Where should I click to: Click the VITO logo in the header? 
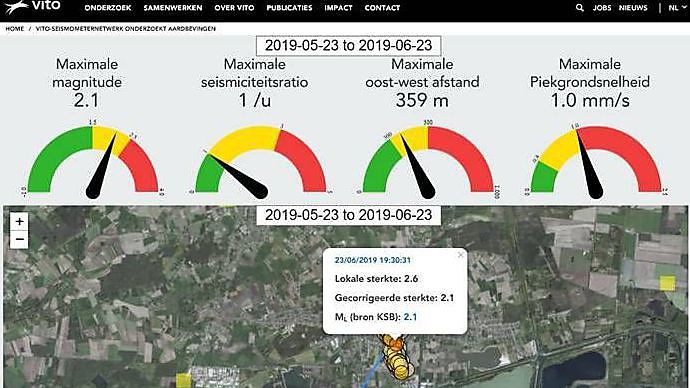tap(33, 7)
